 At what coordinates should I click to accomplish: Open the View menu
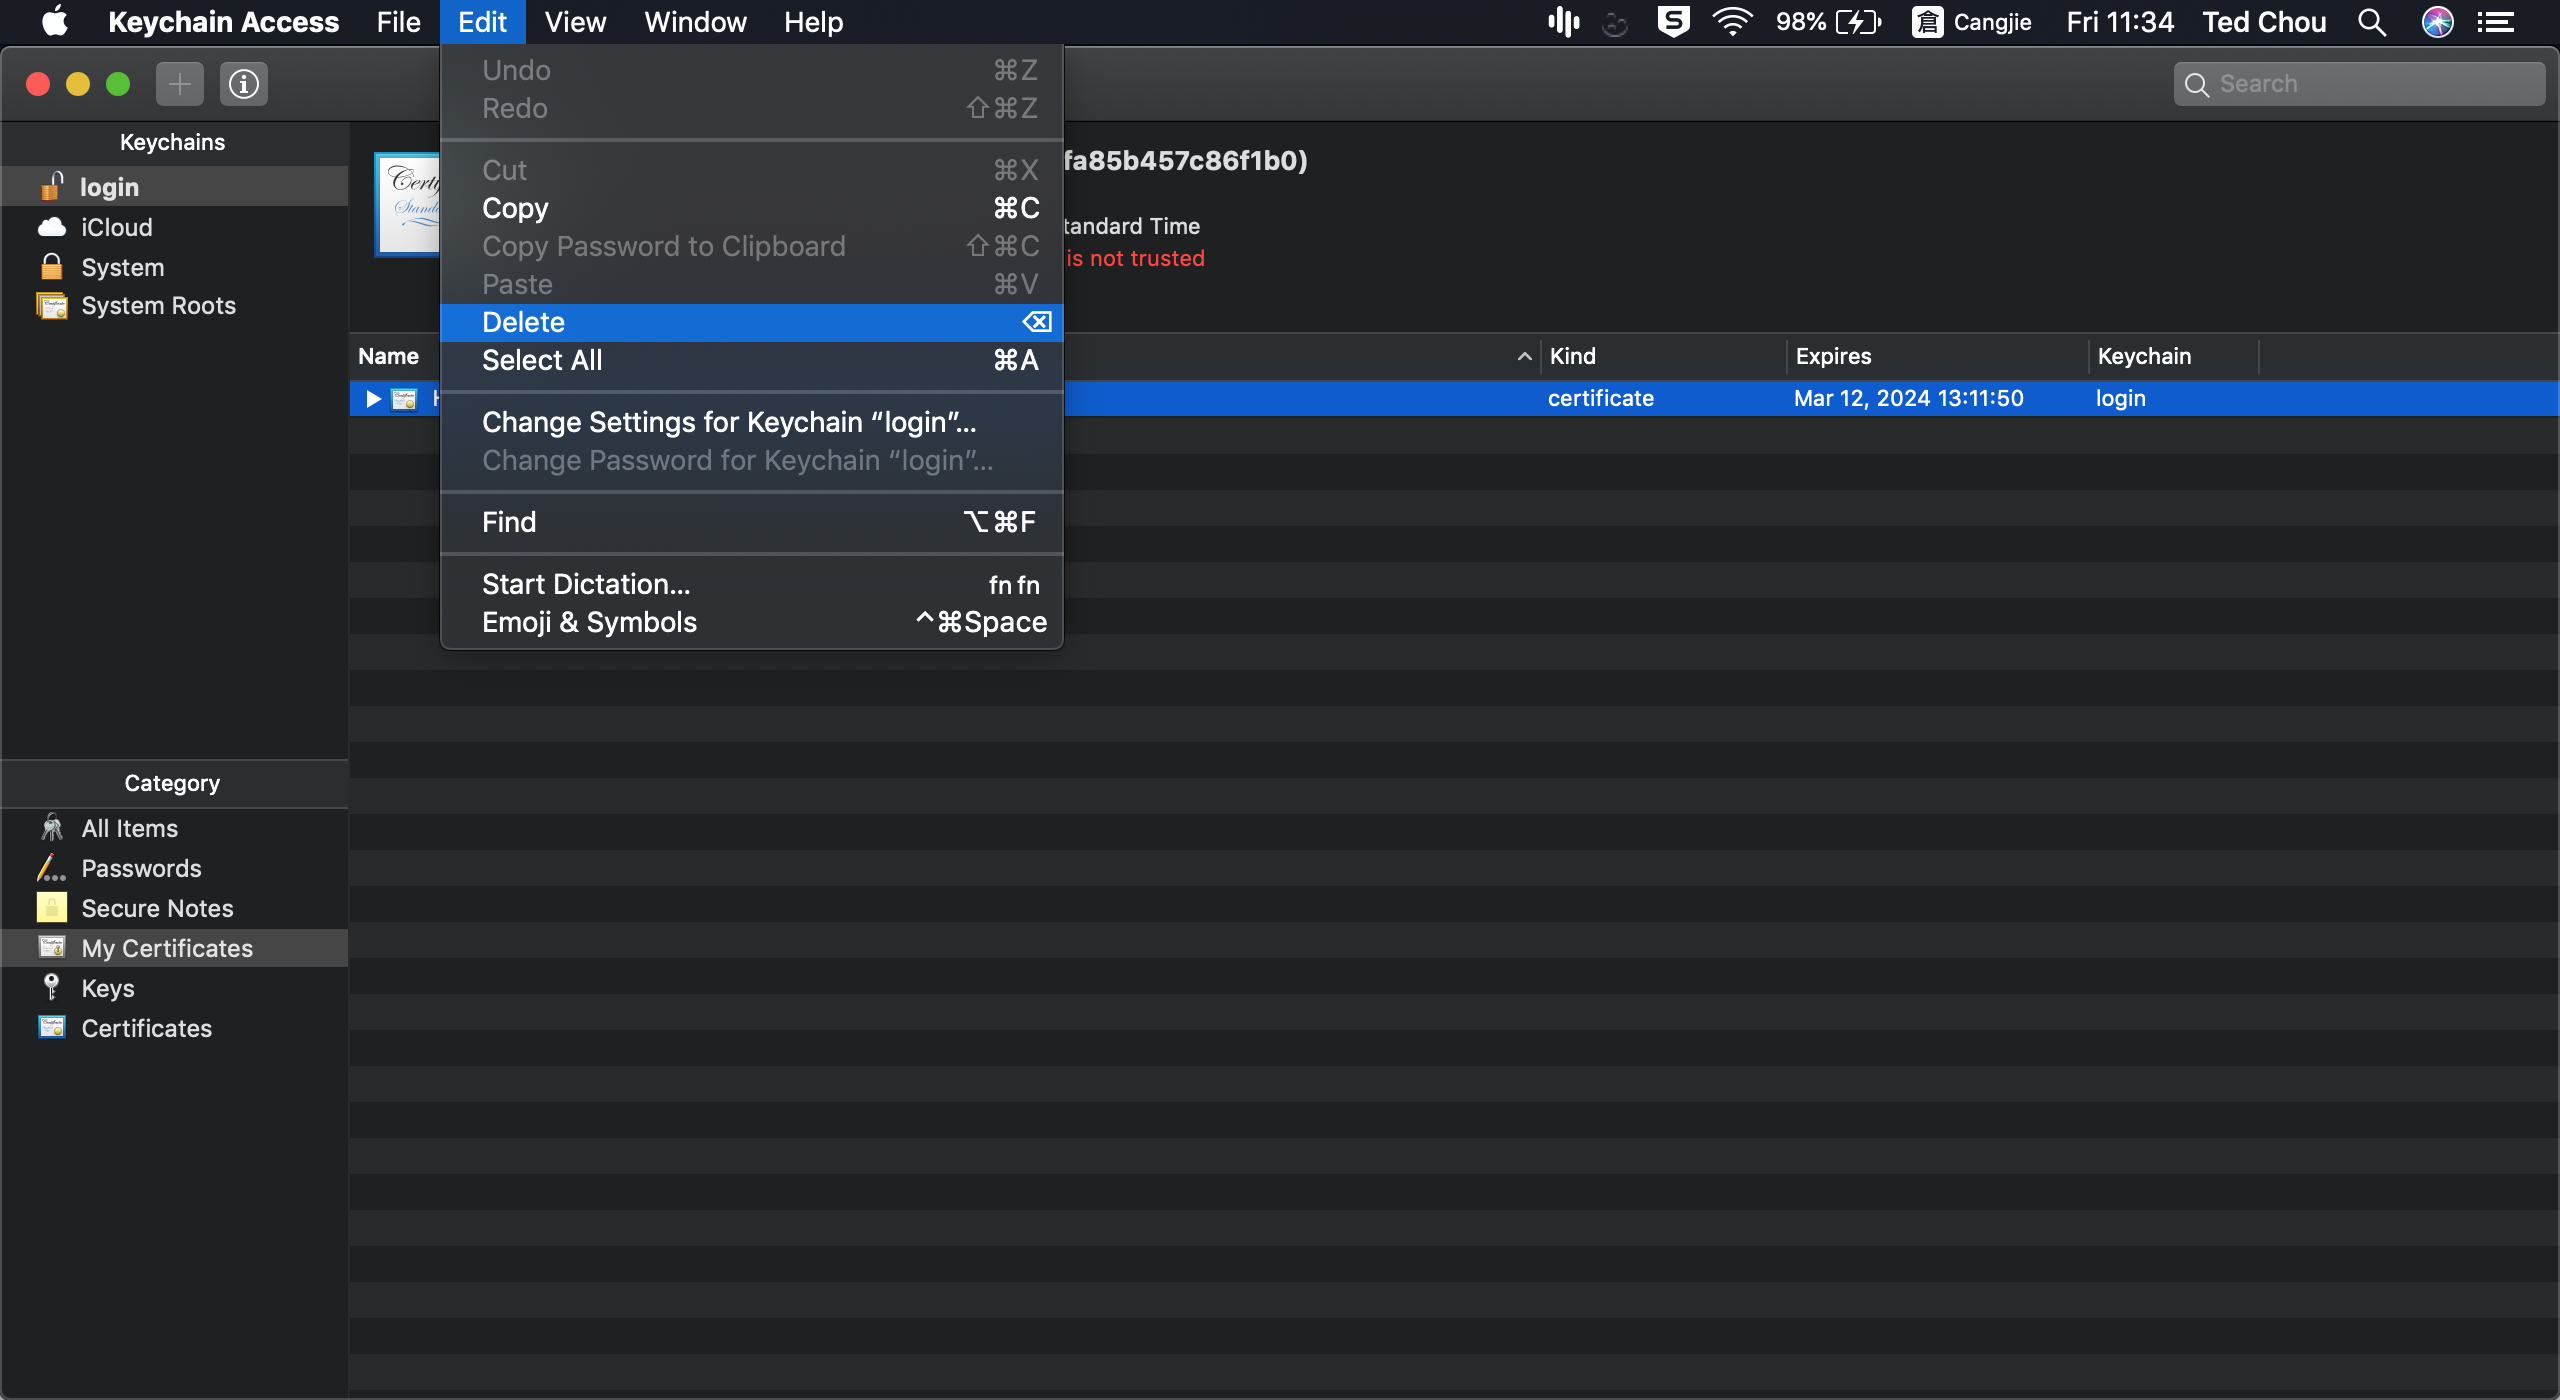(x=575, y=22)
